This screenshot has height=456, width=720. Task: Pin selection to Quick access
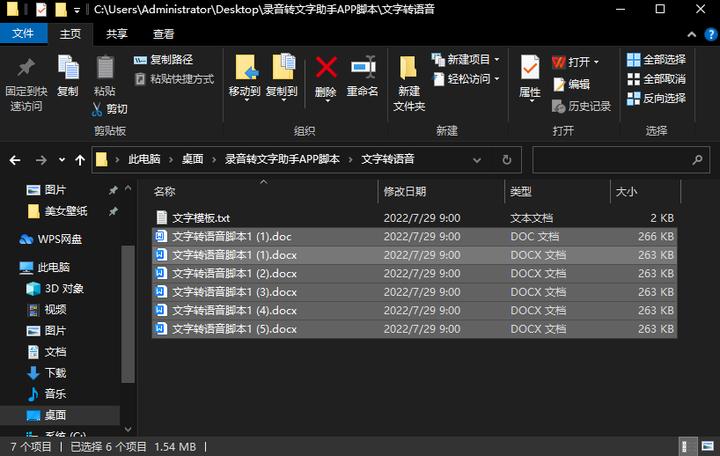26,84
